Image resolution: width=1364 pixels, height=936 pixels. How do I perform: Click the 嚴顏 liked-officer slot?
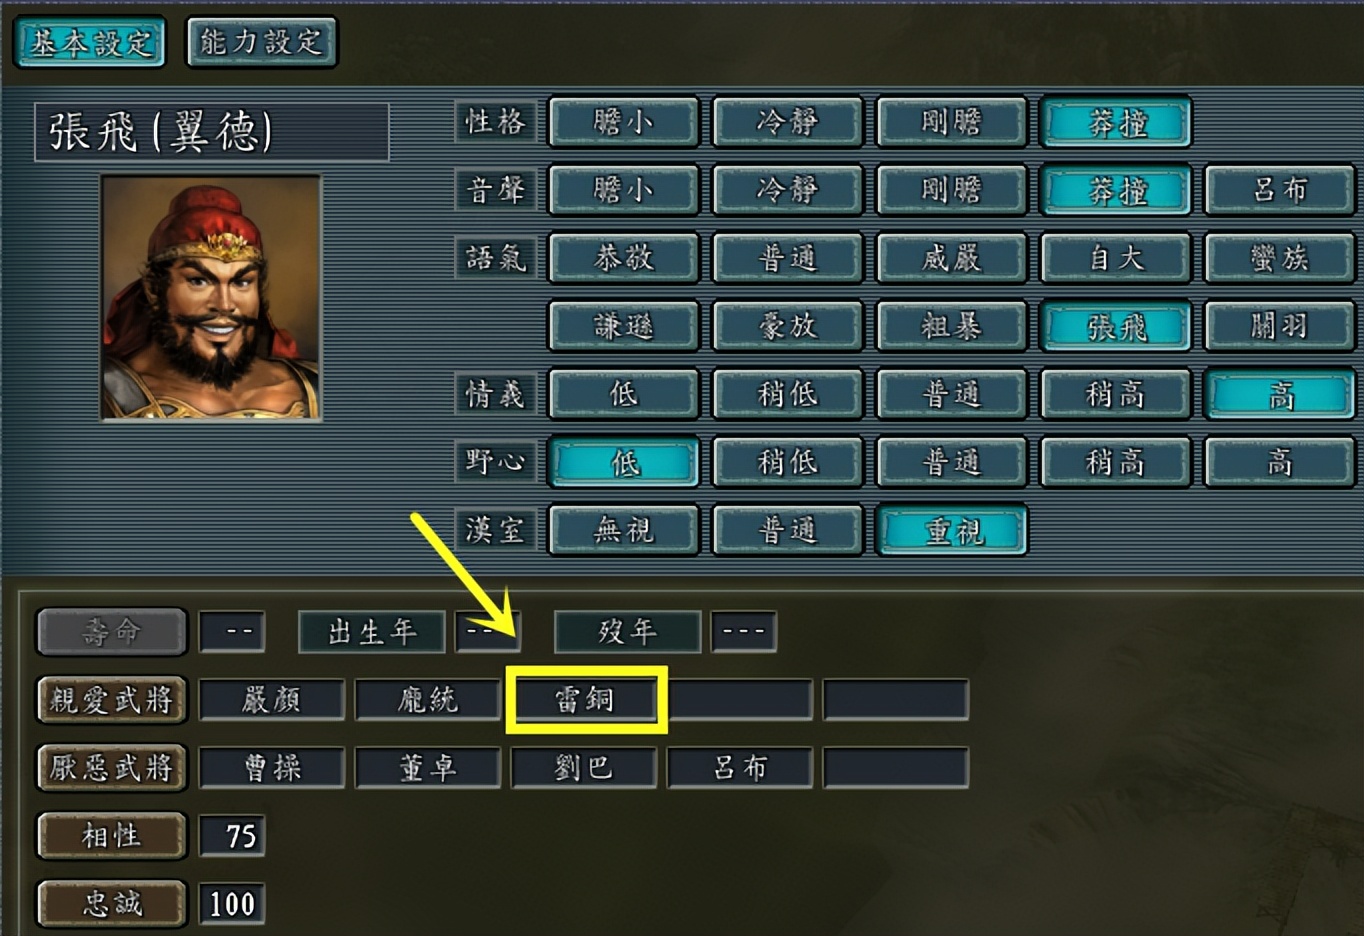[272, 700]
